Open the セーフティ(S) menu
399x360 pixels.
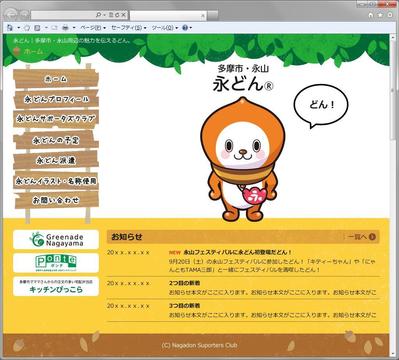[128, 28]
